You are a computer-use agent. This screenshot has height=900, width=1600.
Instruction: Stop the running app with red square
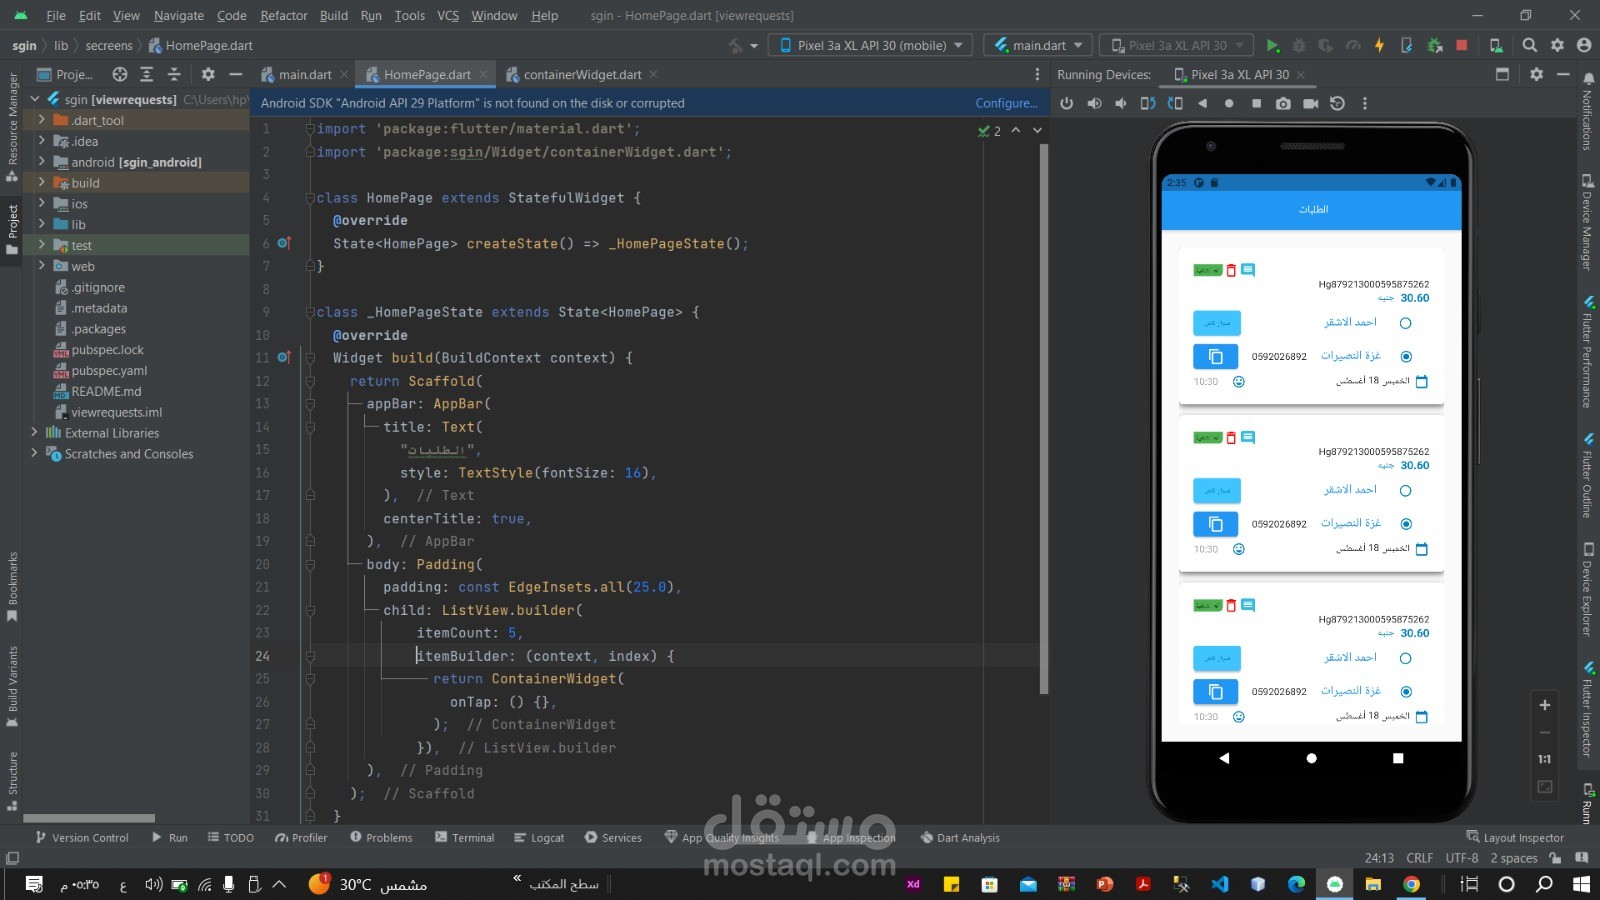(1462, 45)
